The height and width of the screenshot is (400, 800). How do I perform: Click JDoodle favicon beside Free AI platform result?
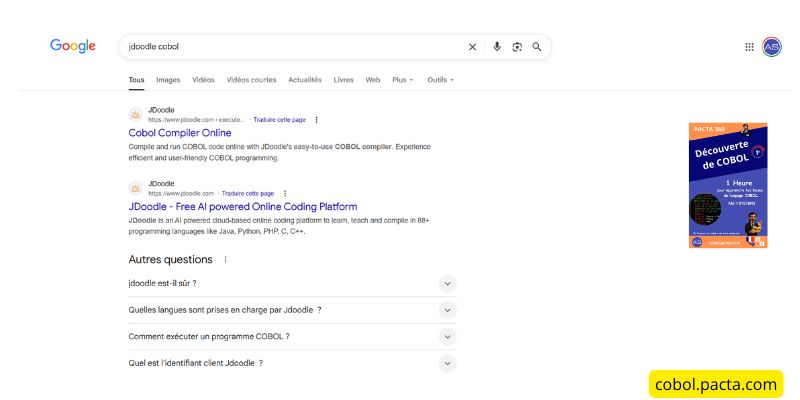coord(135,188)
